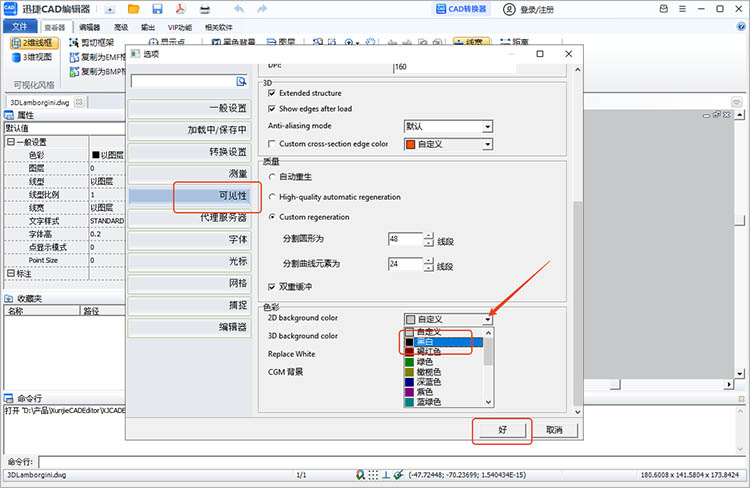Screen dimensions: 750x488
Task: Click the 好 button to confirm
Action: click(502, 429)
